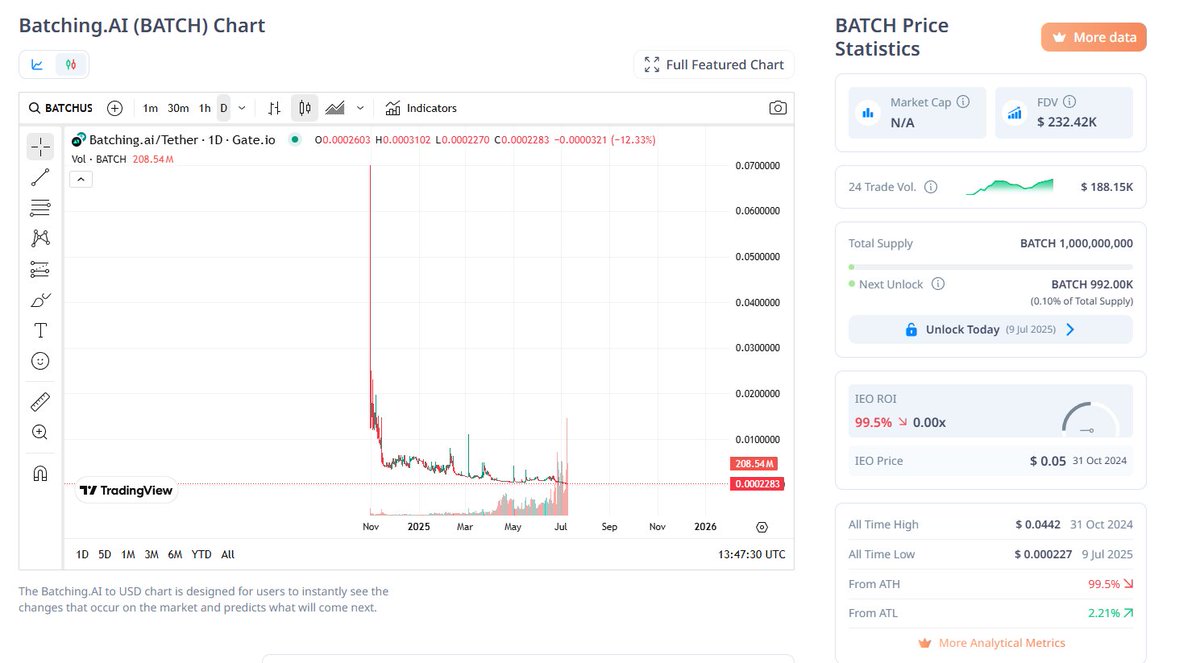Screen dimensions: 1200x663
Task: Set date range to 3M
Action: (x=151, y=554)
